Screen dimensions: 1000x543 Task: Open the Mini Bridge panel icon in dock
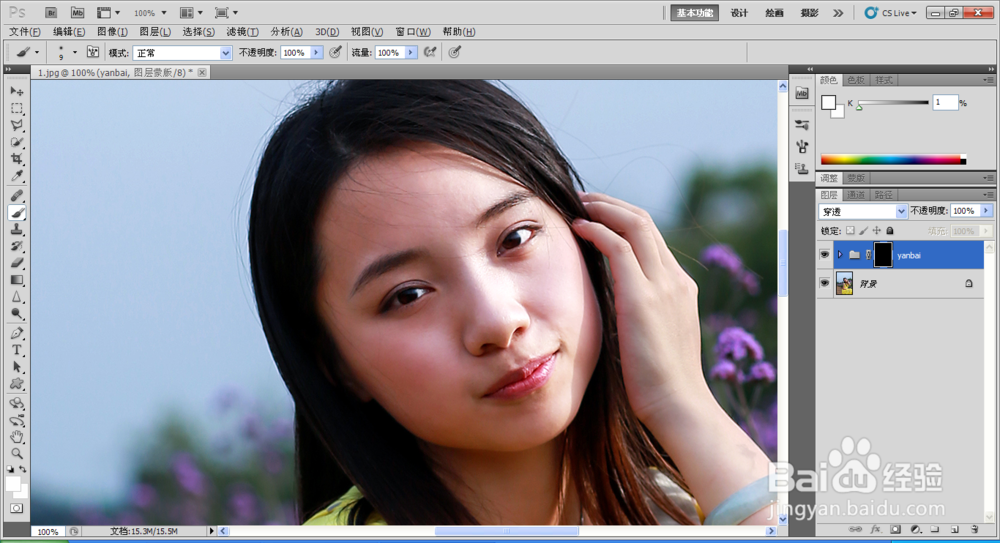click(802, 93)
